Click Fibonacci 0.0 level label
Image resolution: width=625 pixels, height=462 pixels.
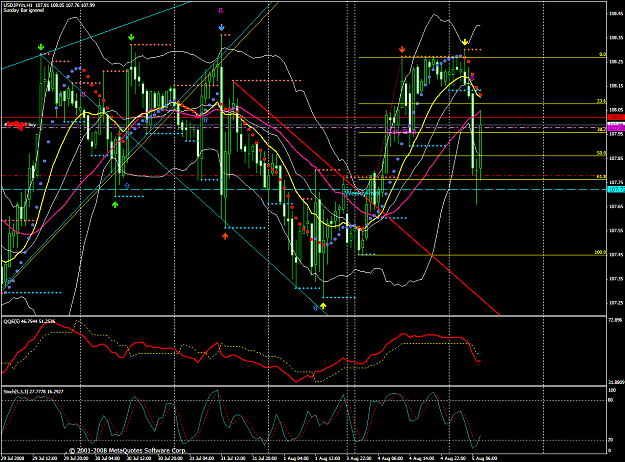coord(602,54)
